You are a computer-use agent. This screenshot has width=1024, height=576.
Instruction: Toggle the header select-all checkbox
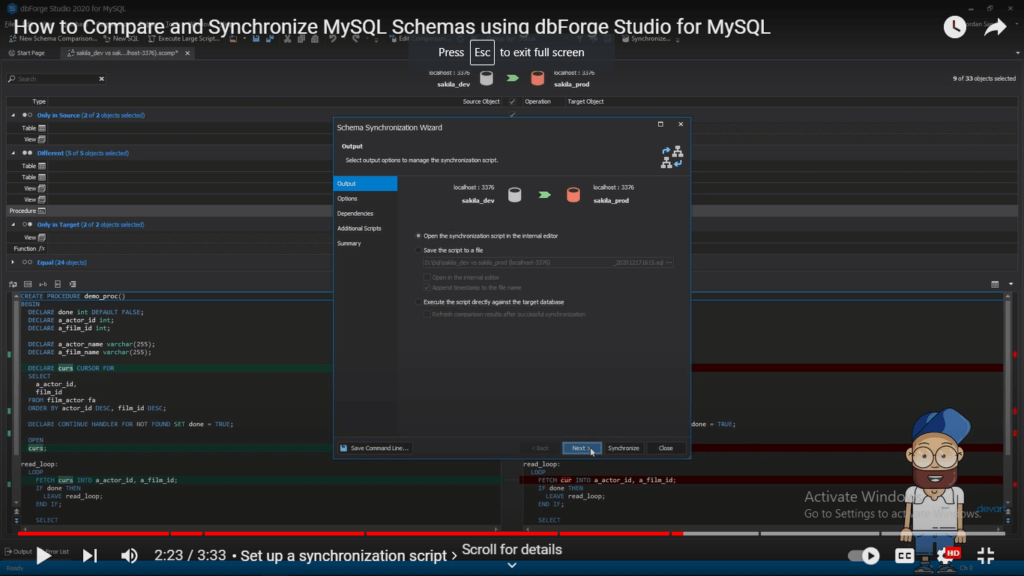click(x=512, y=102)
